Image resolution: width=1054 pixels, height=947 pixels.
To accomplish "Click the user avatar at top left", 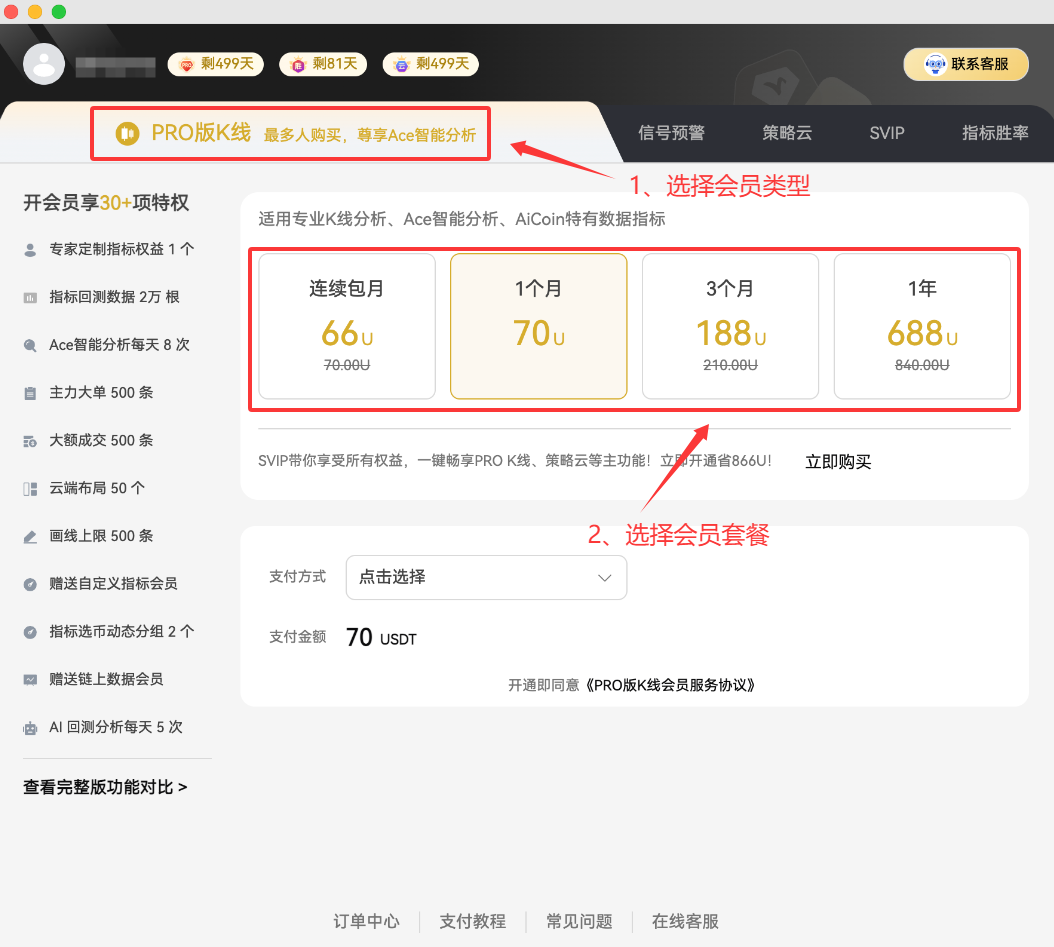I will coord(44,63).
